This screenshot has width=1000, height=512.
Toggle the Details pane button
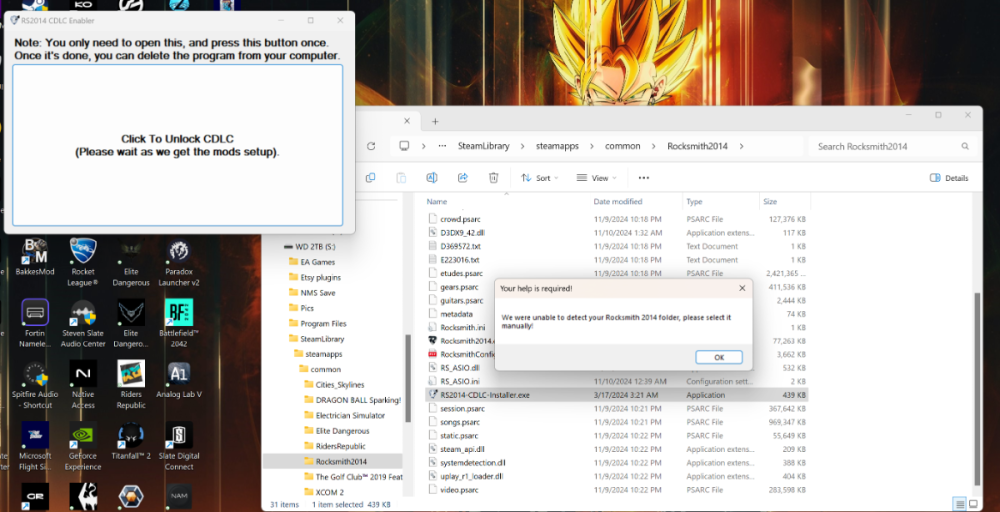pos(949,178)
